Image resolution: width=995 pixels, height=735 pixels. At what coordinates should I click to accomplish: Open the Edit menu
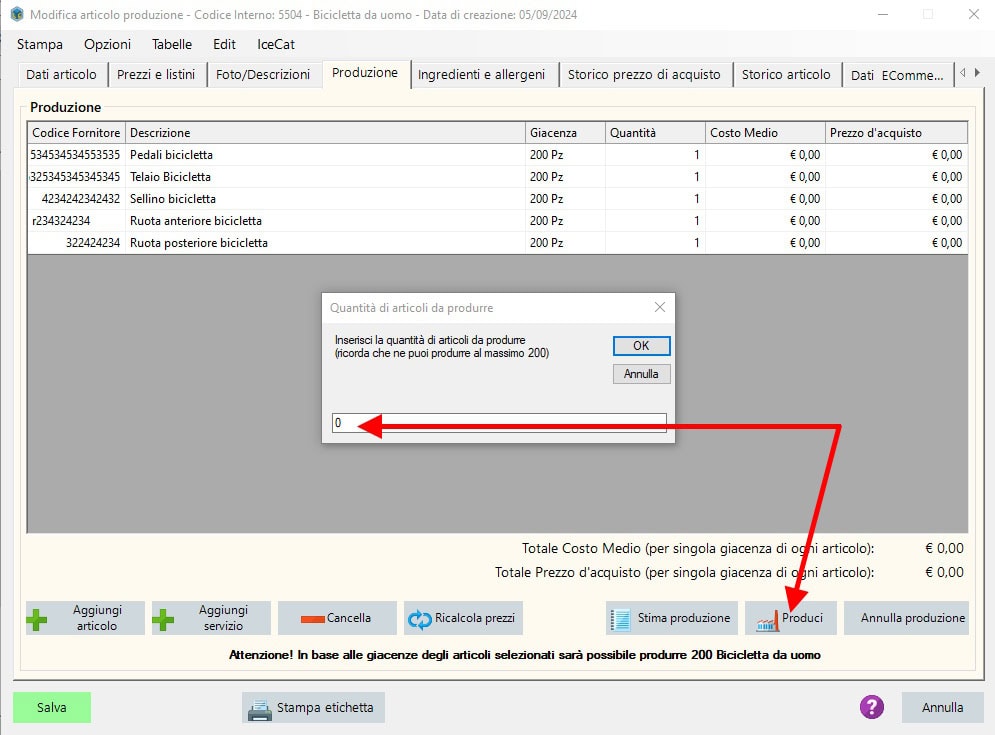coord(225,44)
